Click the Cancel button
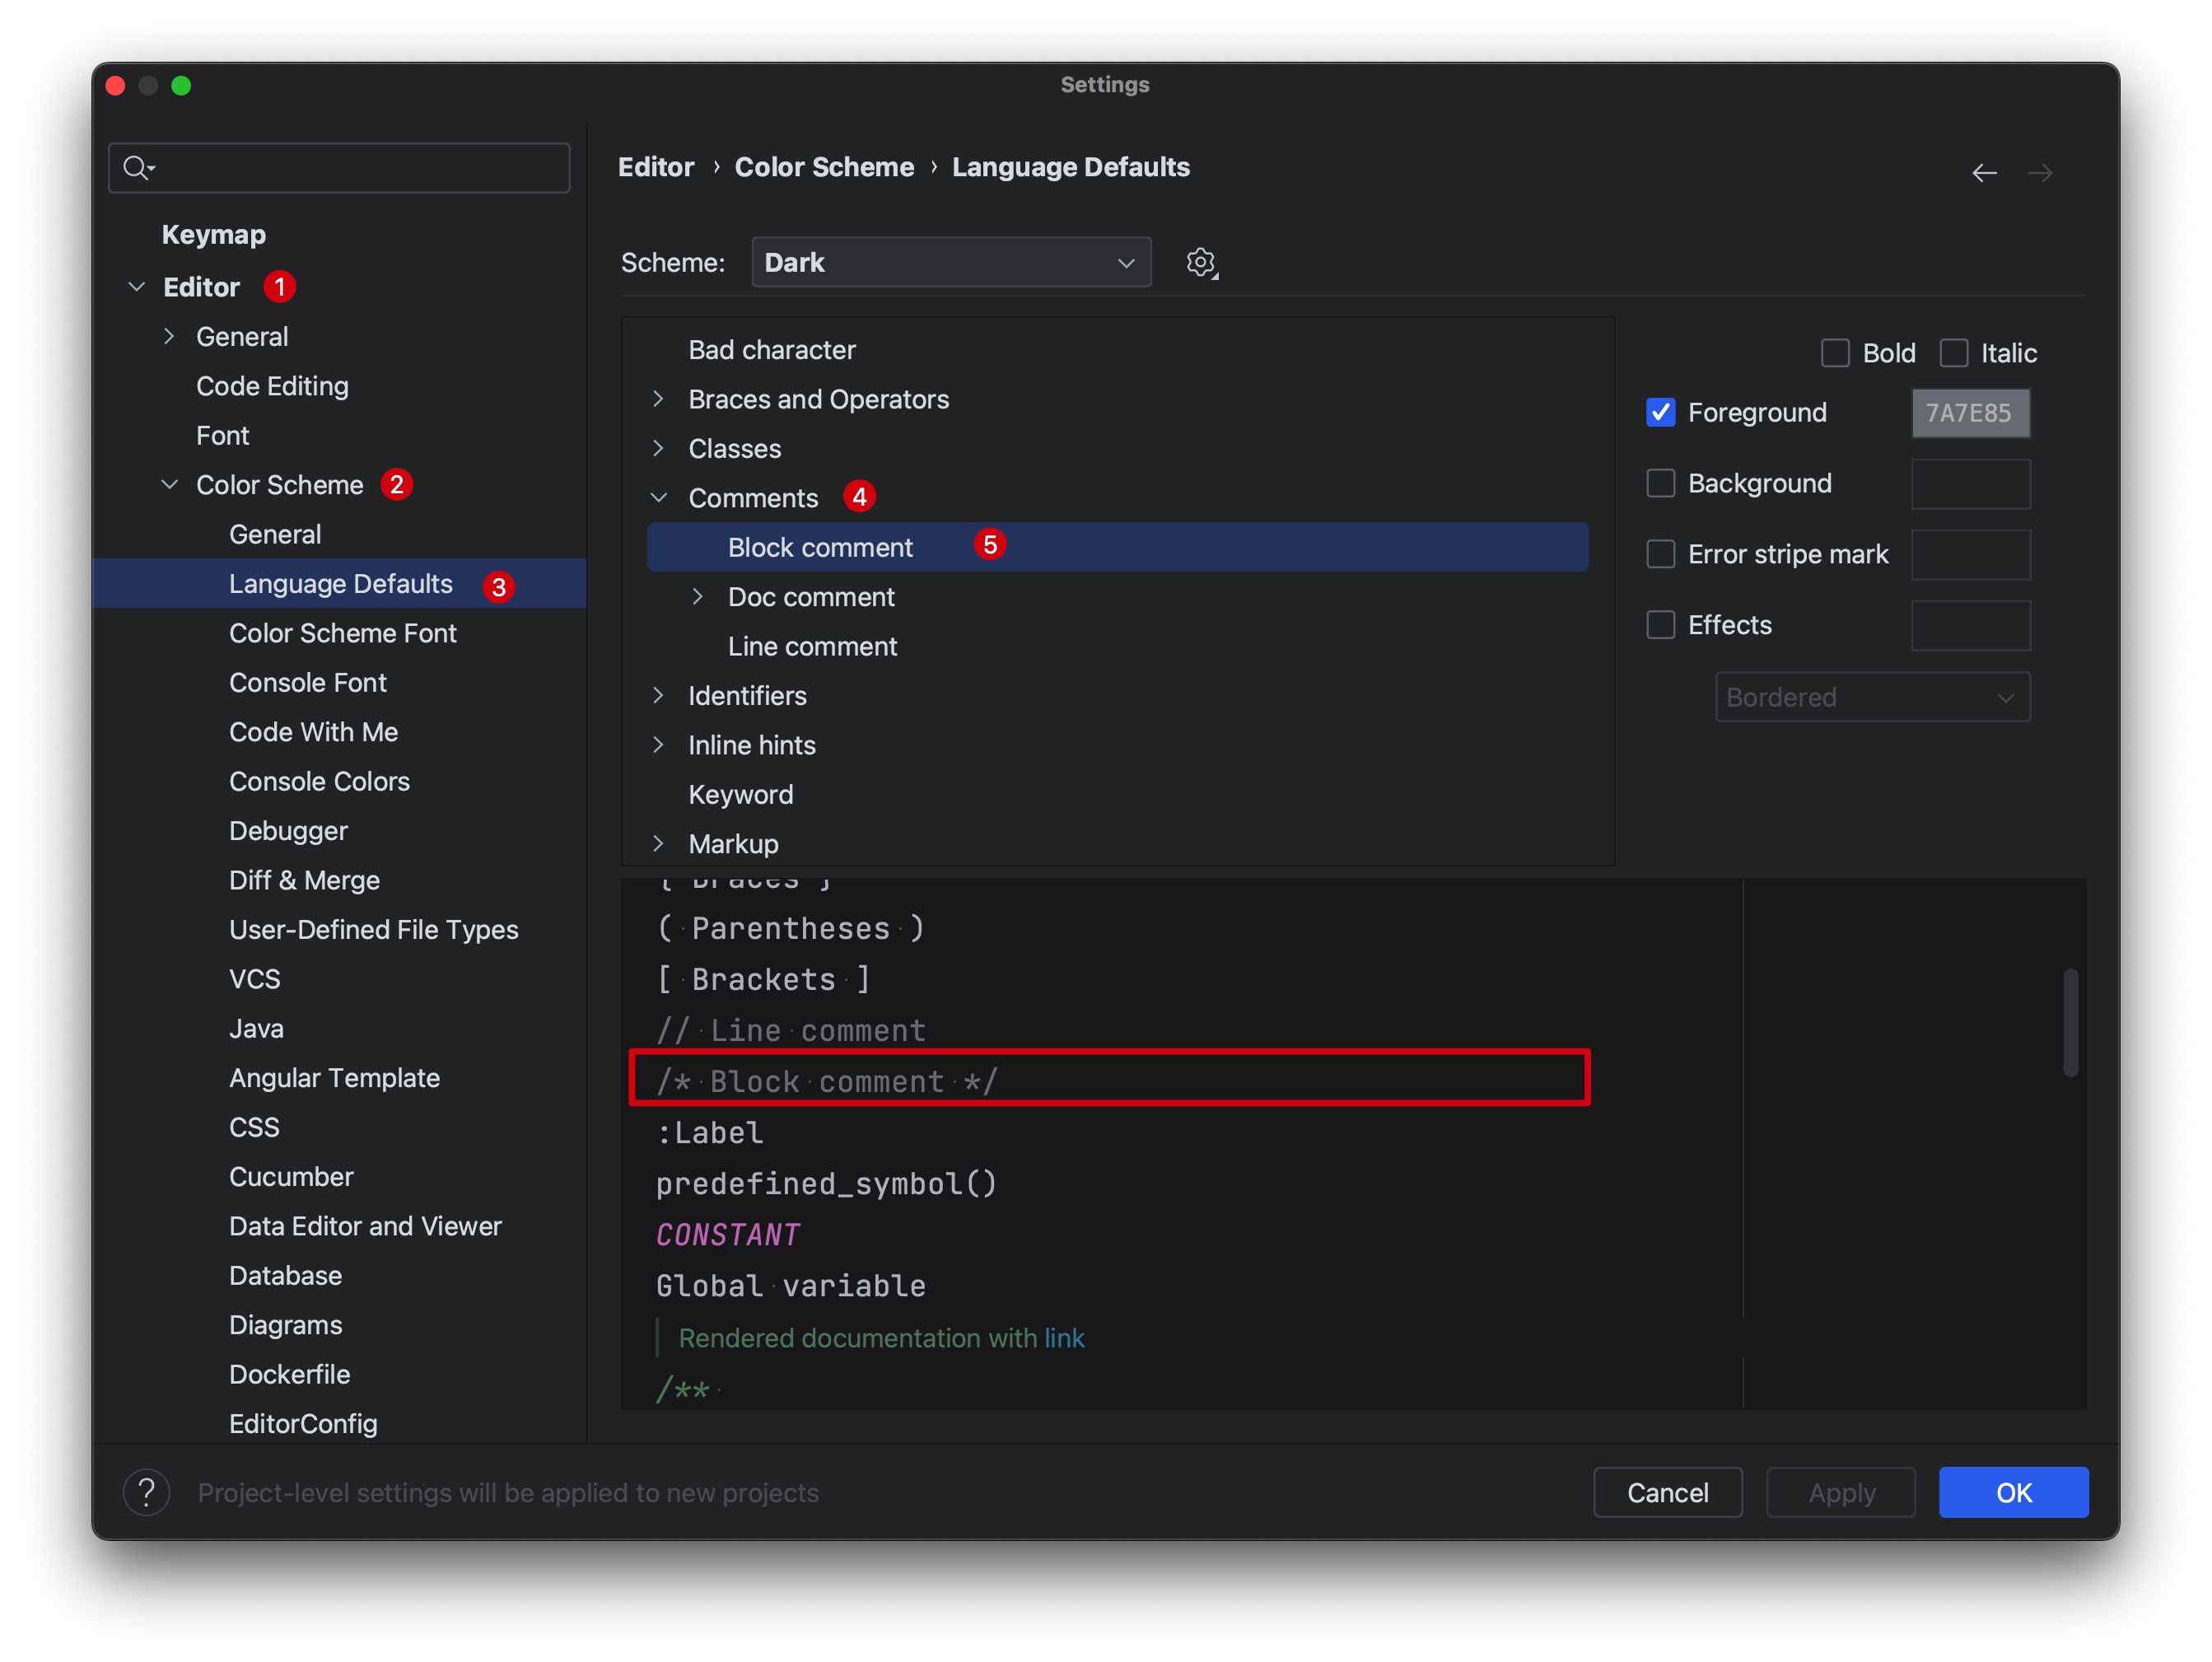Viewport: 2212px width, 1662px height. pyautogui.click(x=1667, y=1492)
